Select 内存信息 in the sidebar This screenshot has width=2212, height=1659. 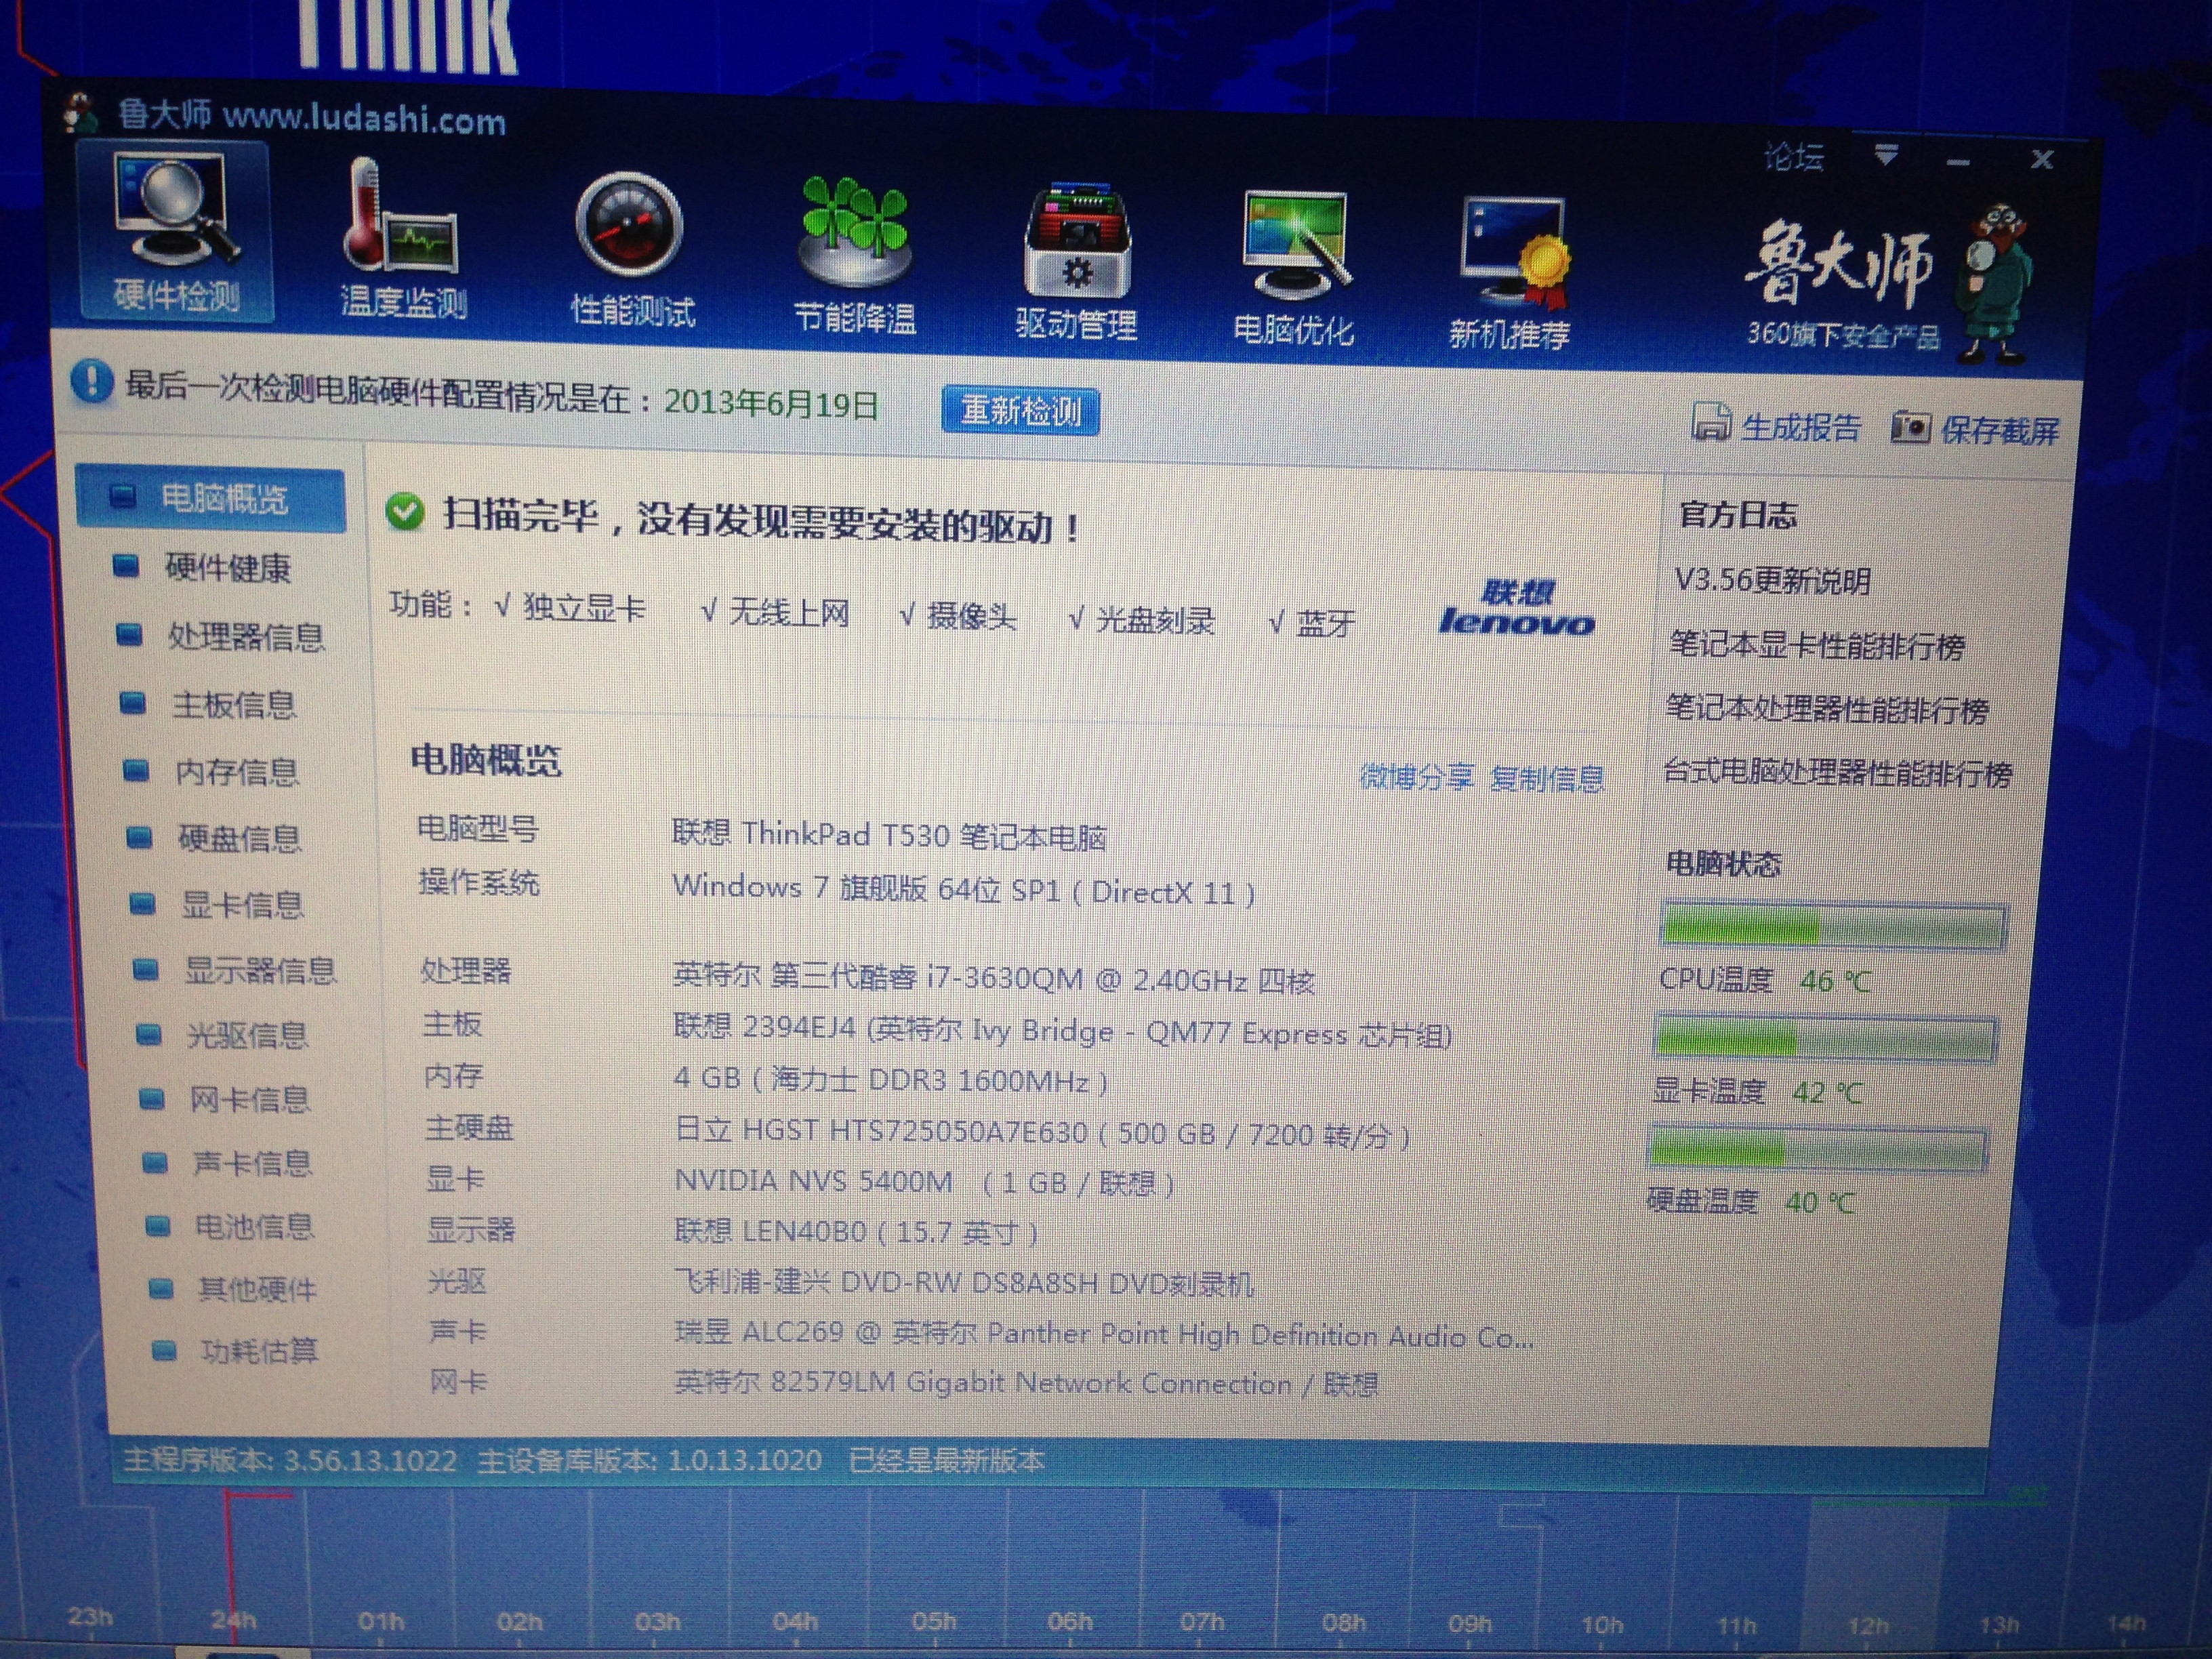237,771
